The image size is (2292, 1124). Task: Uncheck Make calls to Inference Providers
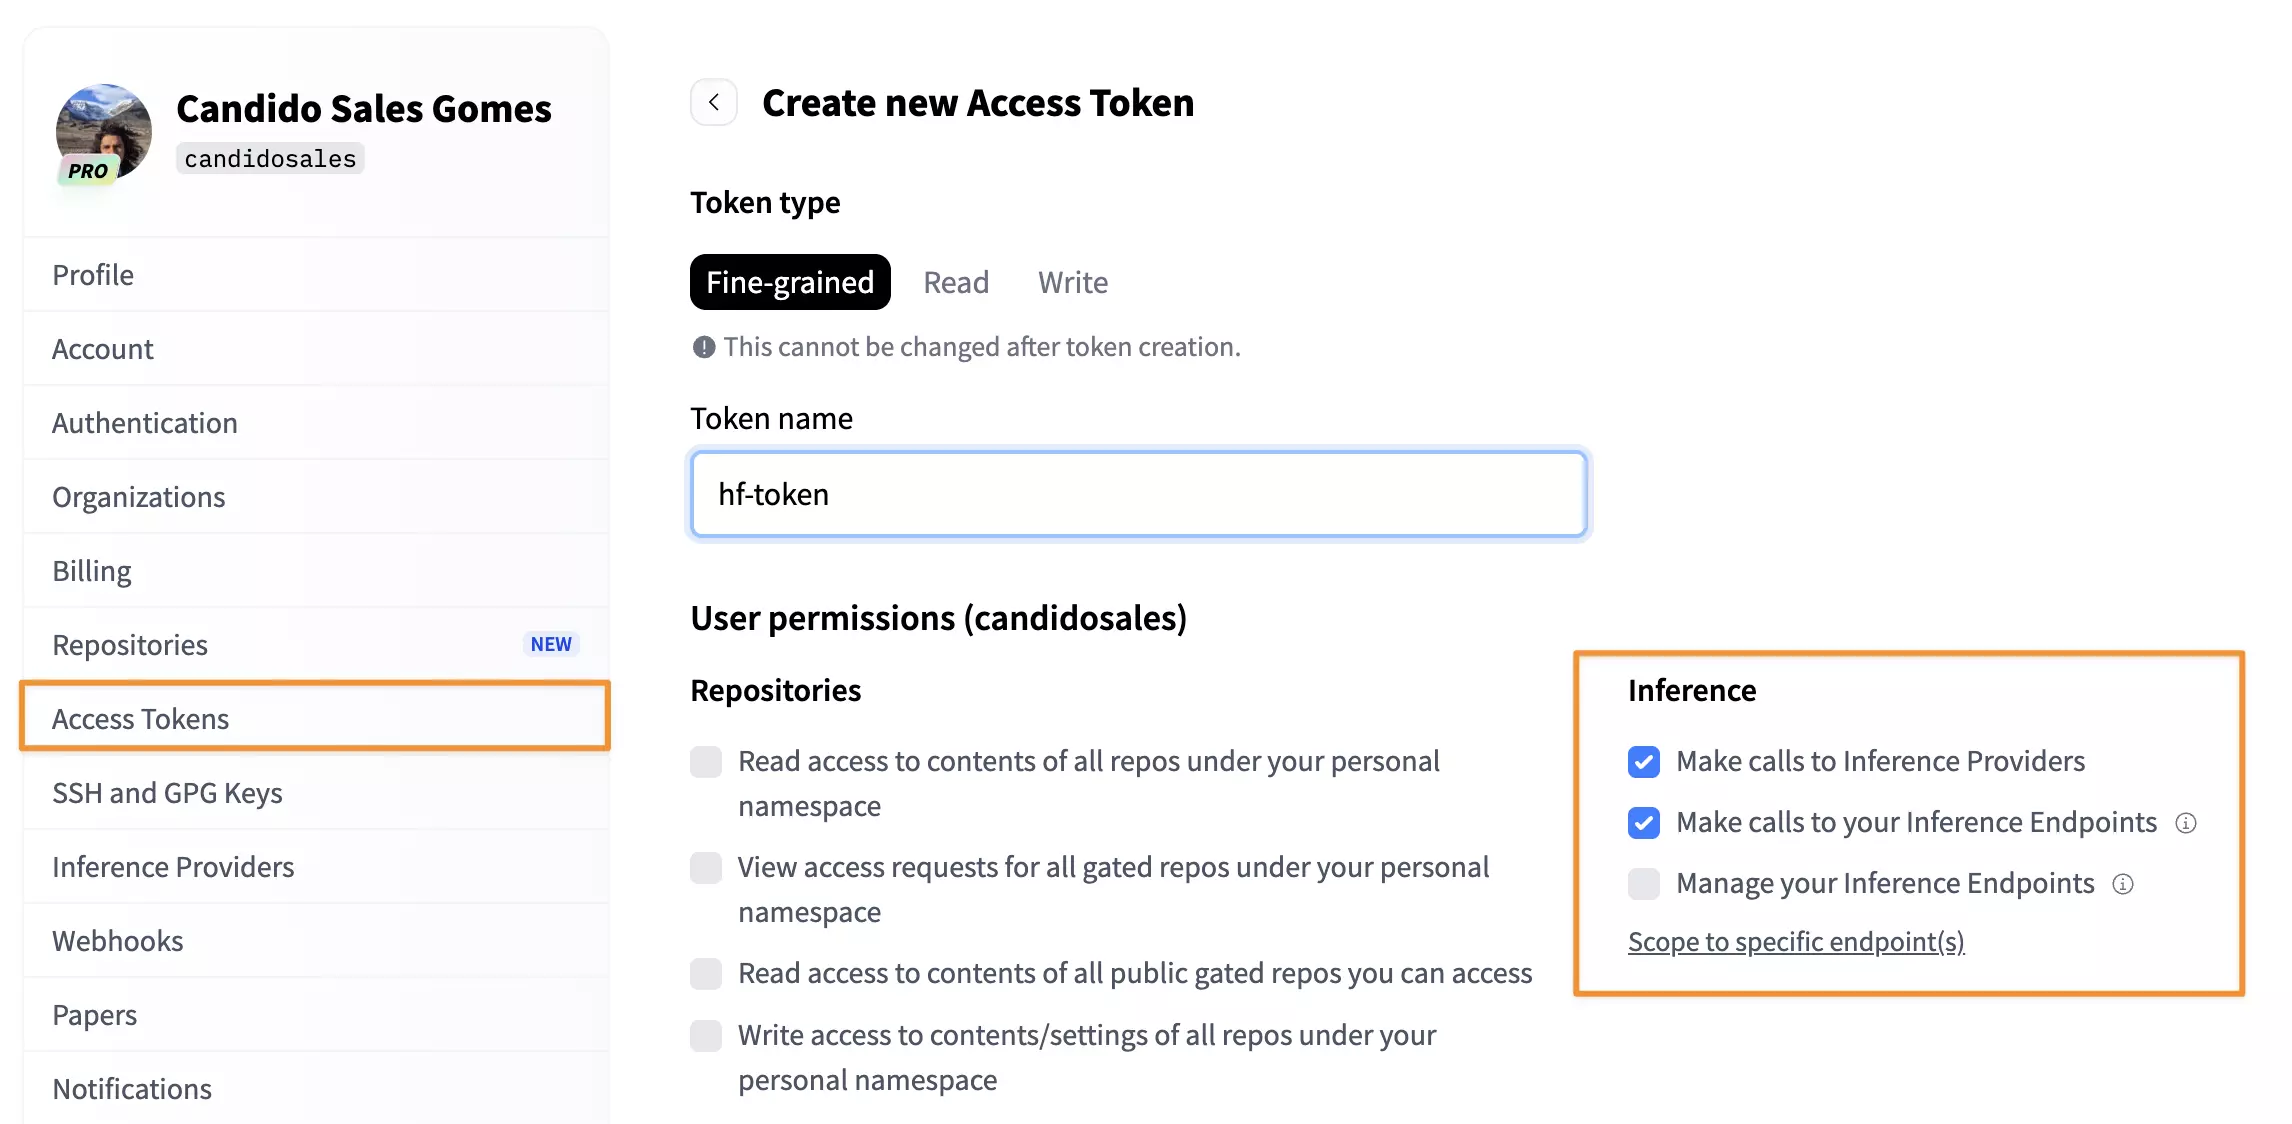point(1644,762)
